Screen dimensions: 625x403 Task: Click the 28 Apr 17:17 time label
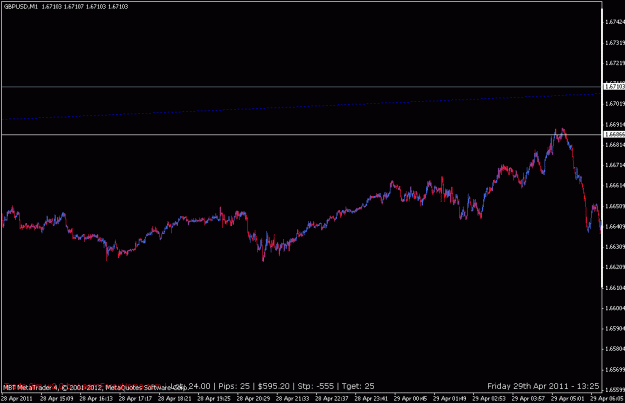(x=135, y=398)
